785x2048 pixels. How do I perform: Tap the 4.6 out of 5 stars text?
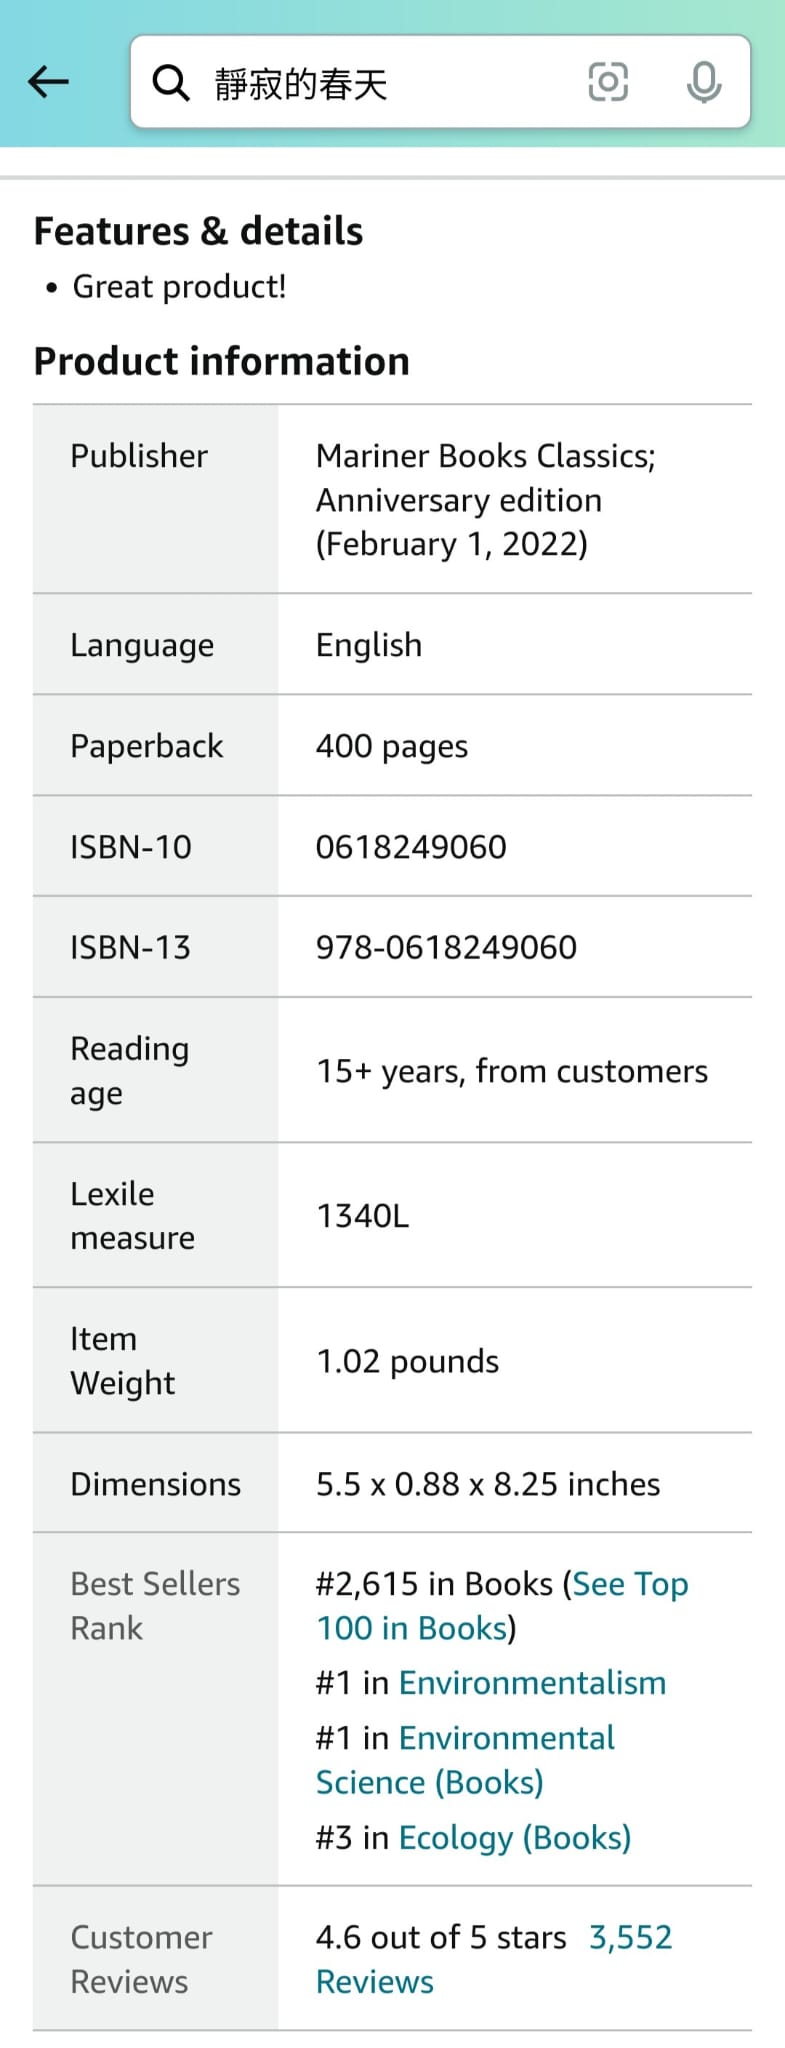(x=441, y=1937)
